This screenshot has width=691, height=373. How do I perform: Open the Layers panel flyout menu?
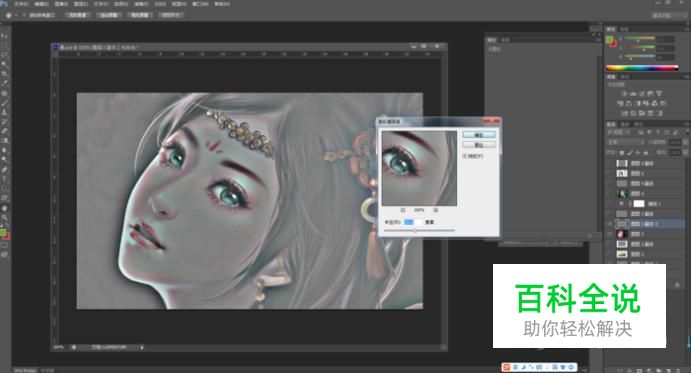click(x=686, y=124)
